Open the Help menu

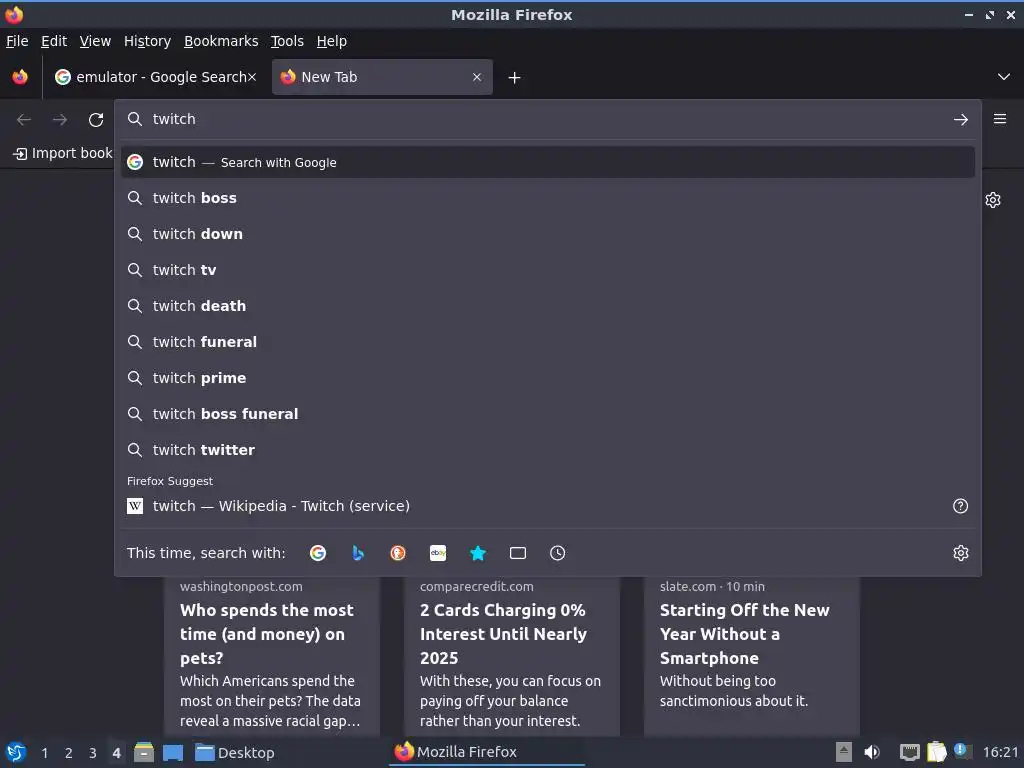point(331,41)
